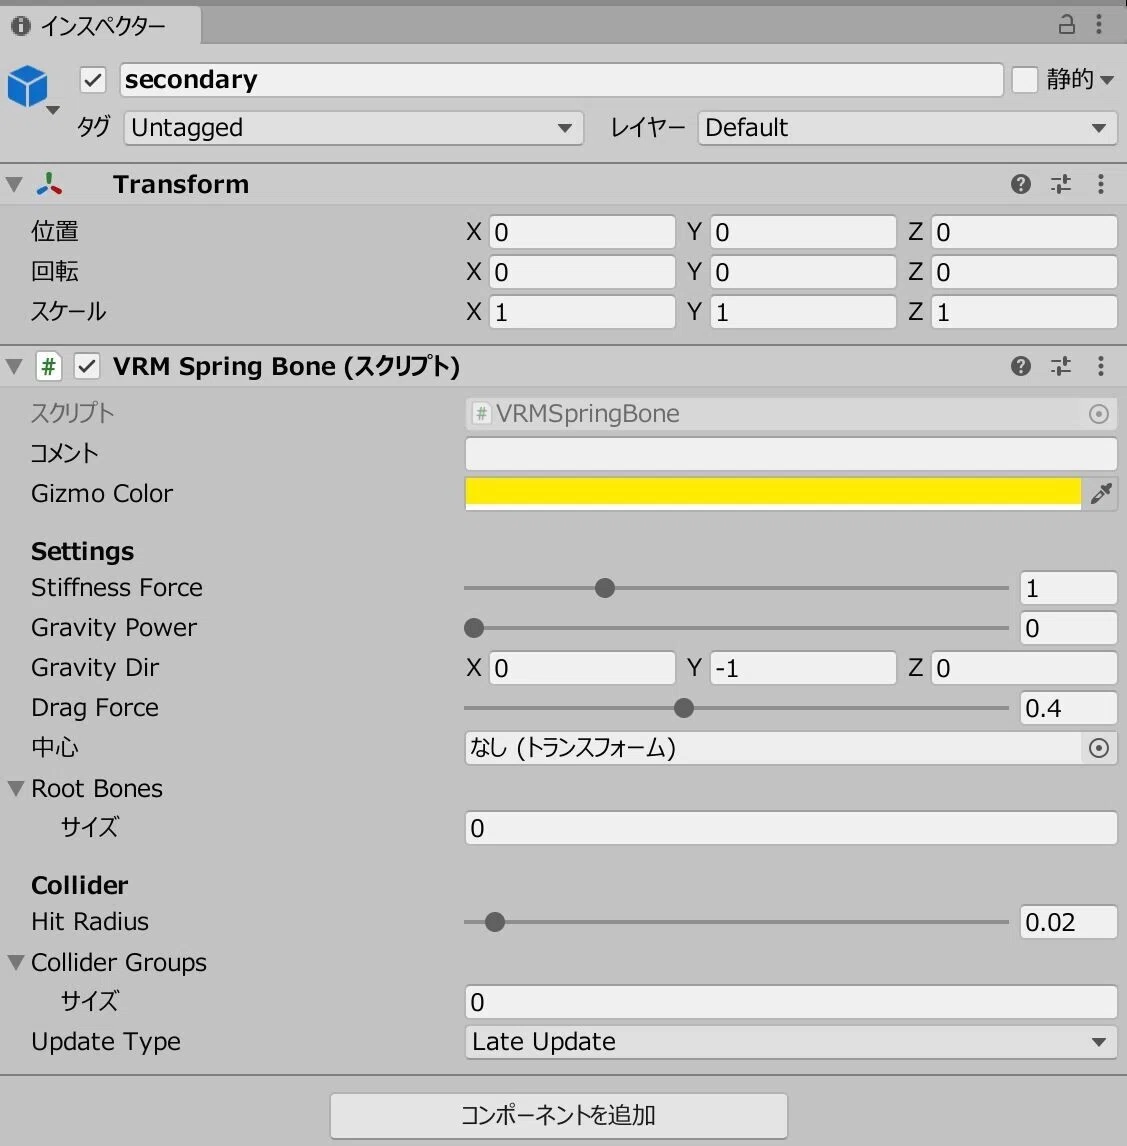Image resolution: width=1127 pixels, height=1146 pixels.
Task: Click the scale X field
Action: [x=582, y=313]
